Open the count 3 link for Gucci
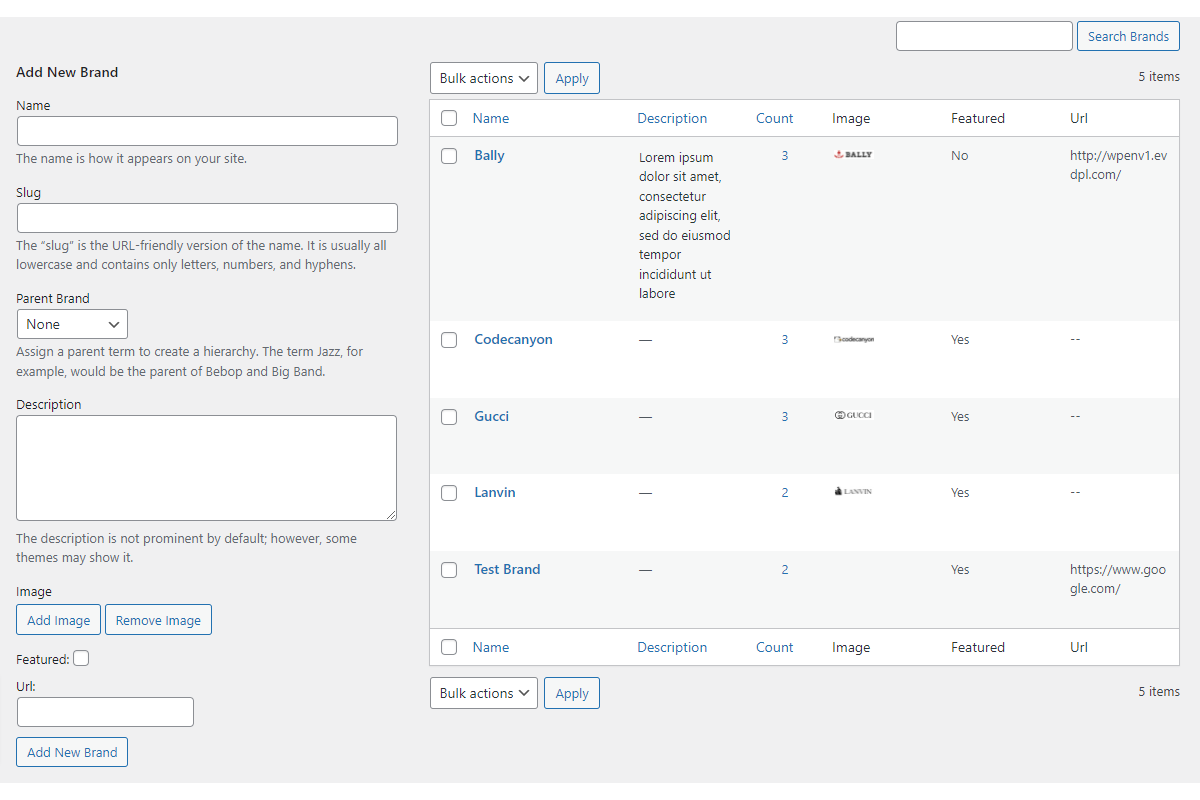Screen dimensions: 1200x800 pos(785,417)
